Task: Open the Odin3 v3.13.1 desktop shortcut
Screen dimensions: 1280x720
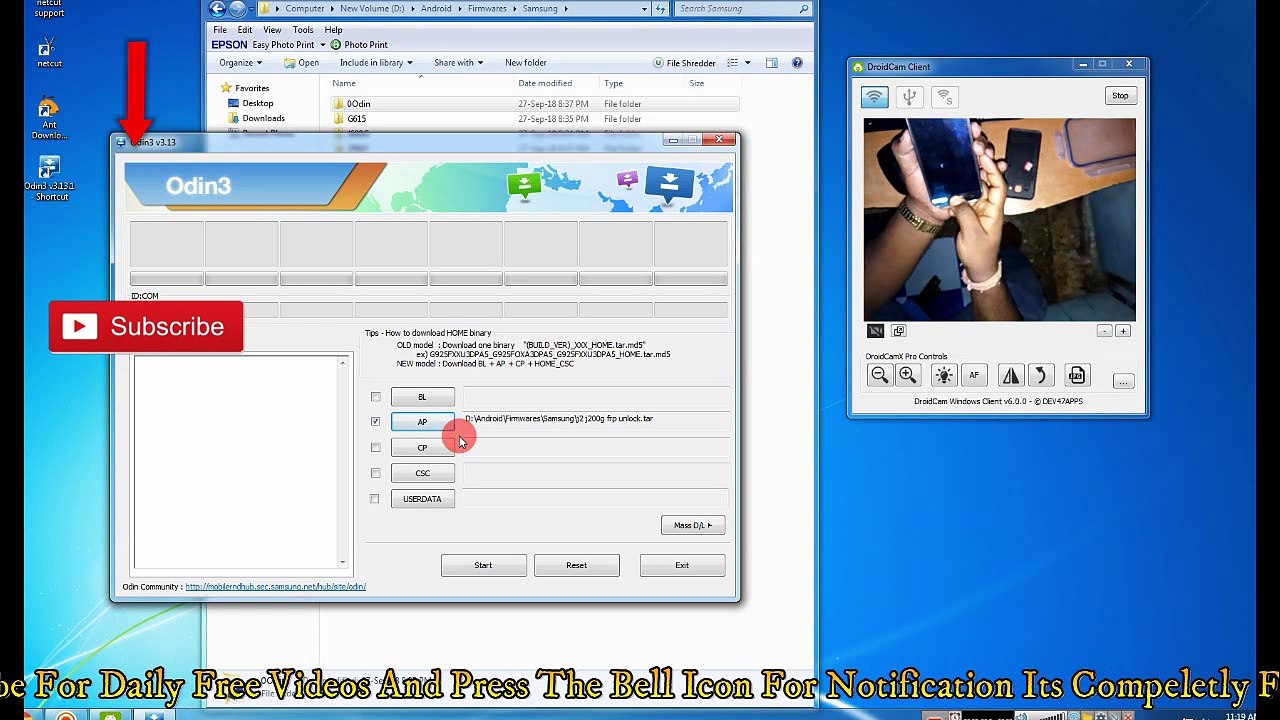Action: 49,178
